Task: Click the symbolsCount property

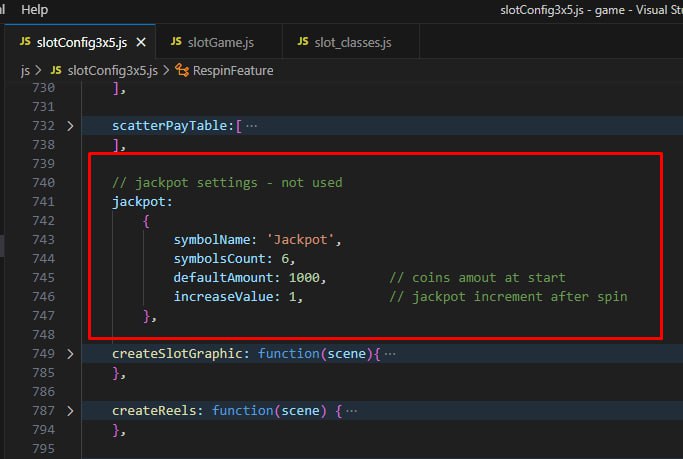Action: [x=220, y=259]
